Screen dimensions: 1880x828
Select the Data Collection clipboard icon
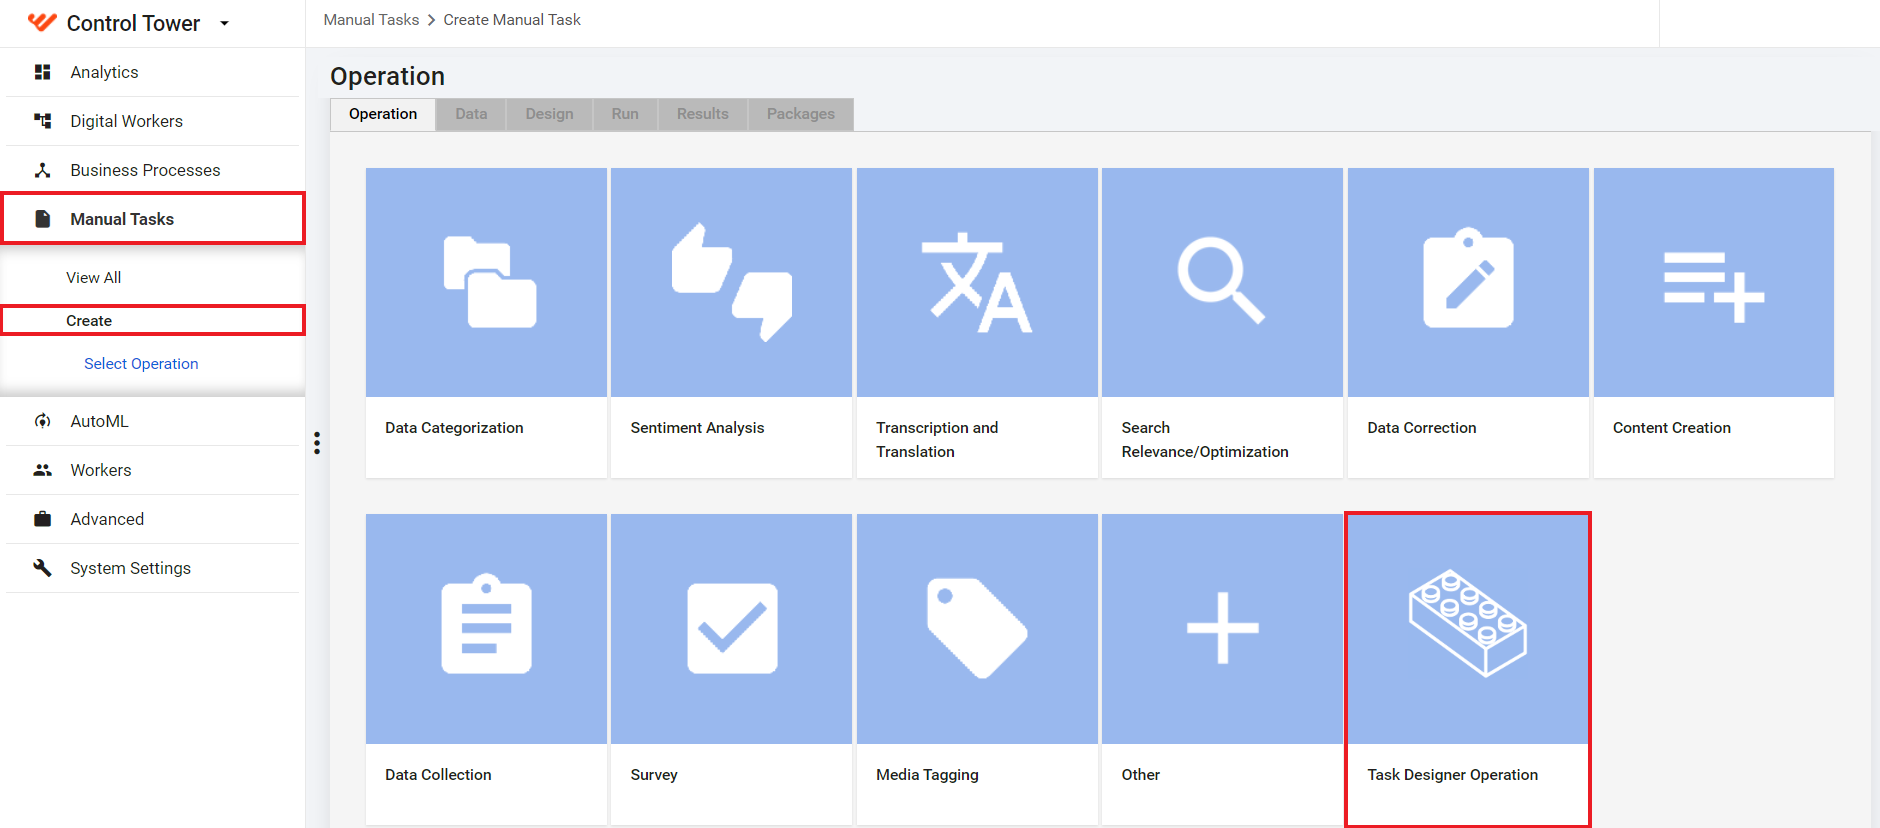[486, 624]
